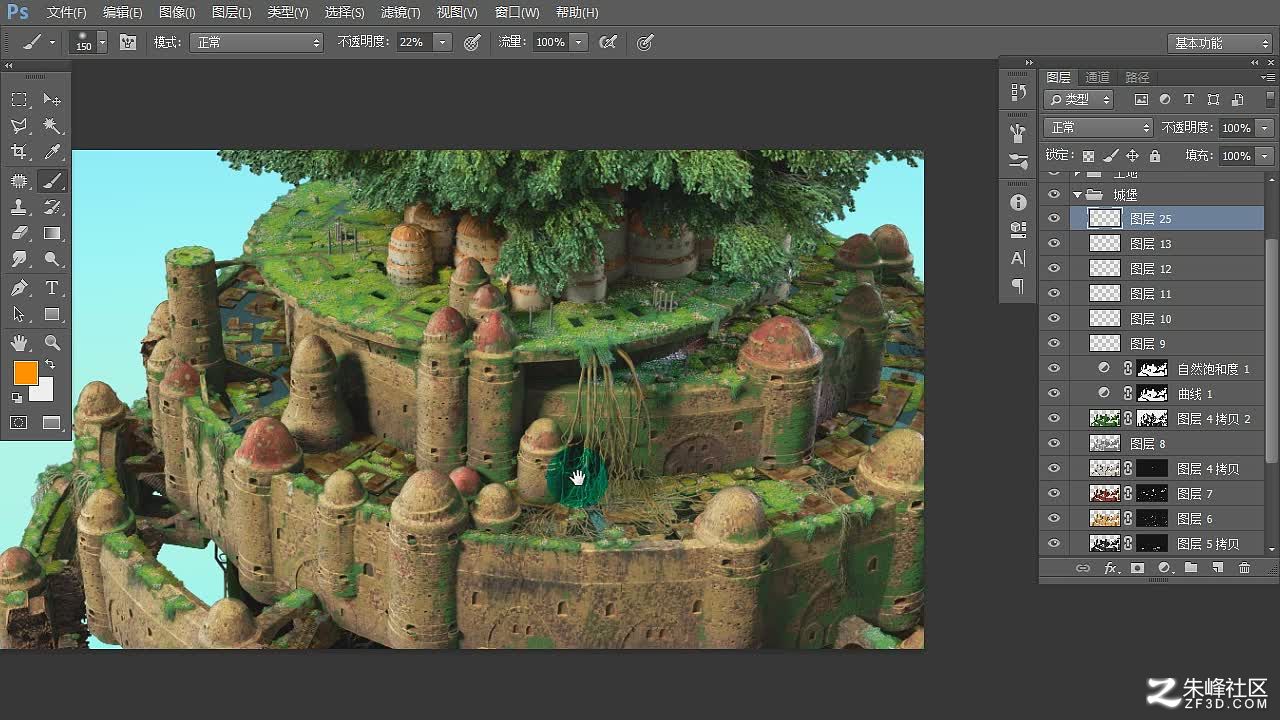Screen dimensions: 1280x720
Task: Select the Gradient tool
Action: [52, 233]
